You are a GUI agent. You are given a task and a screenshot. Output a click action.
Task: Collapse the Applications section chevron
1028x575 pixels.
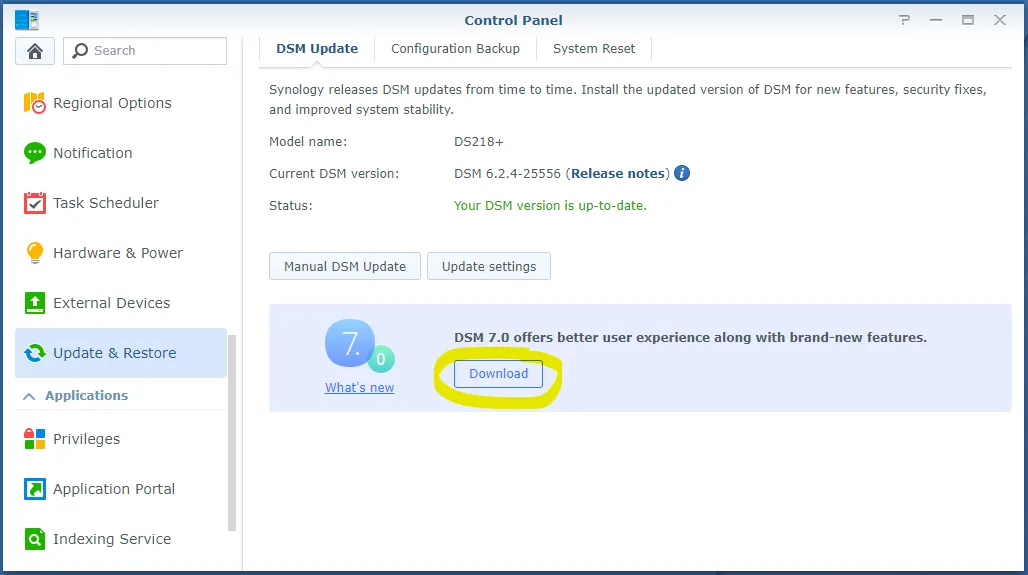(29, 395)
